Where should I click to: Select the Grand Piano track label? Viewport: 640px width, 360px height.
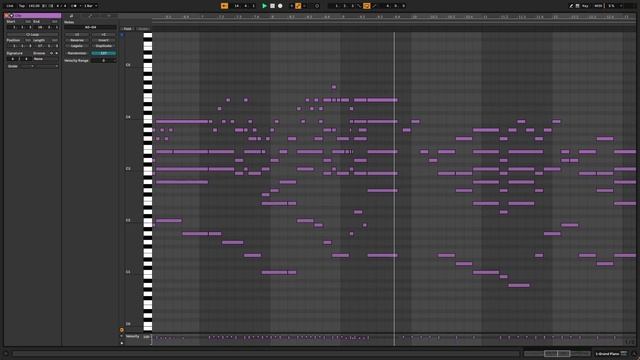point(607,353)
